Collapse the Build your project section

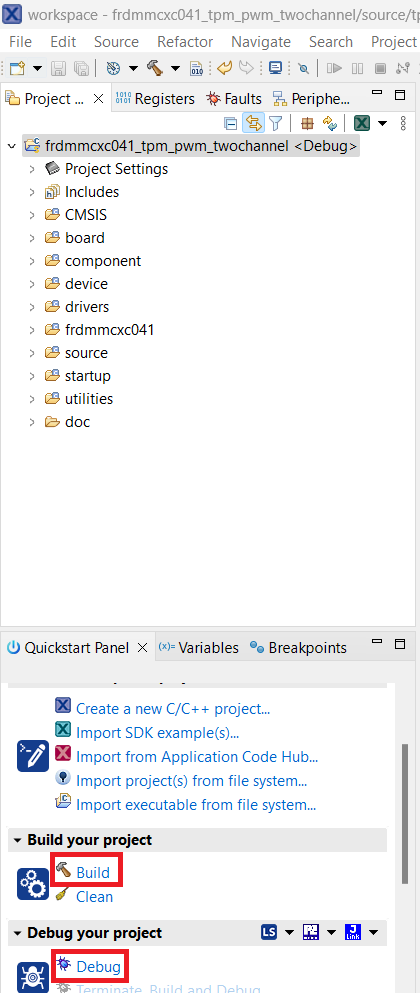(x=16, y=840)
